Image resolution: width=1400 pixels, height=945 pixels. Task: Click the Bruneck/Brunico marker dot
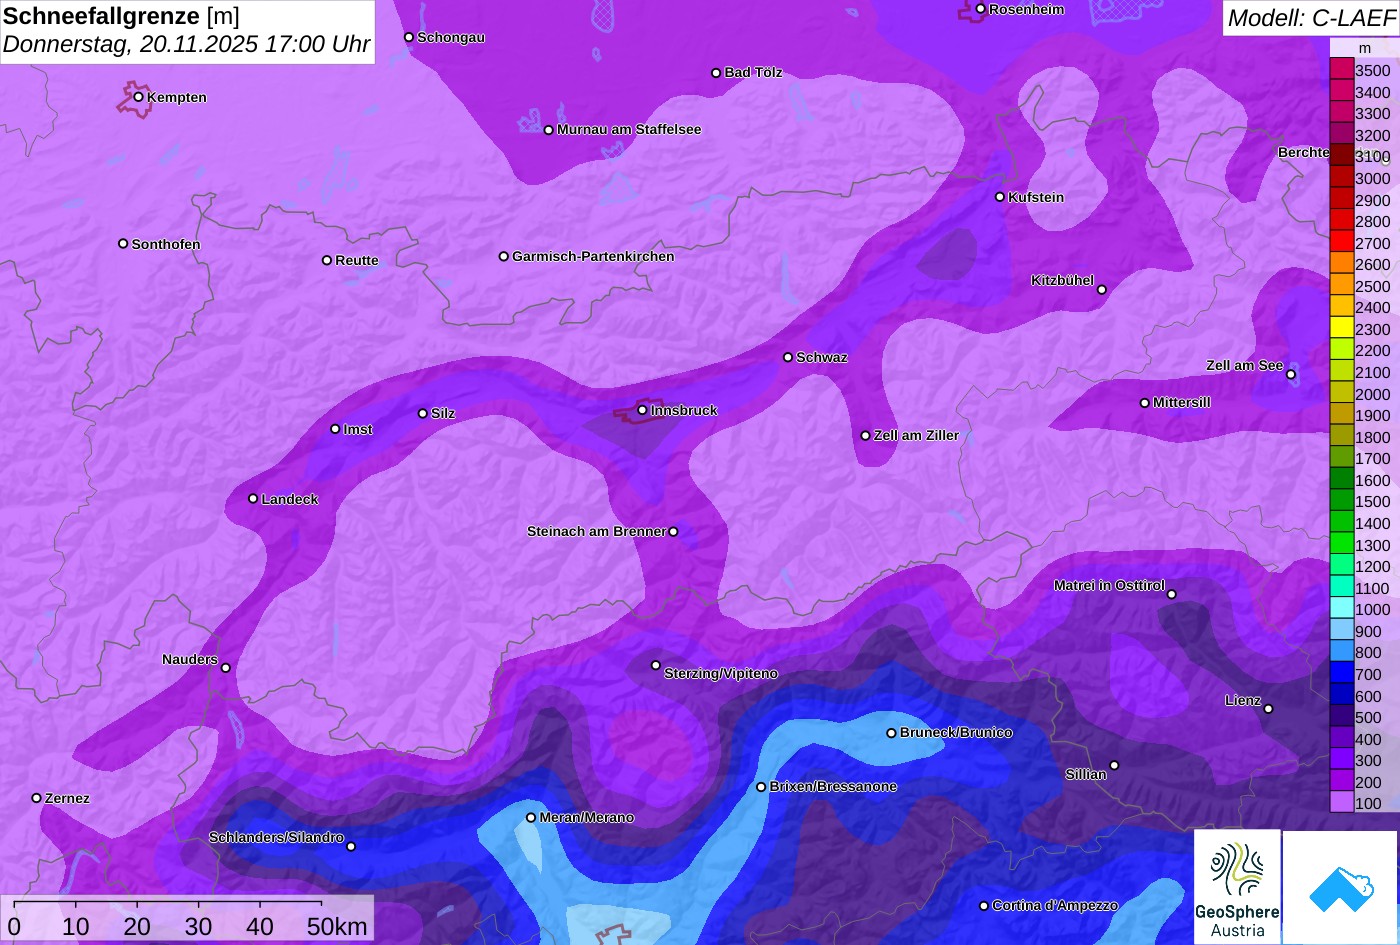pyautogui.click(x=891, y=733)
